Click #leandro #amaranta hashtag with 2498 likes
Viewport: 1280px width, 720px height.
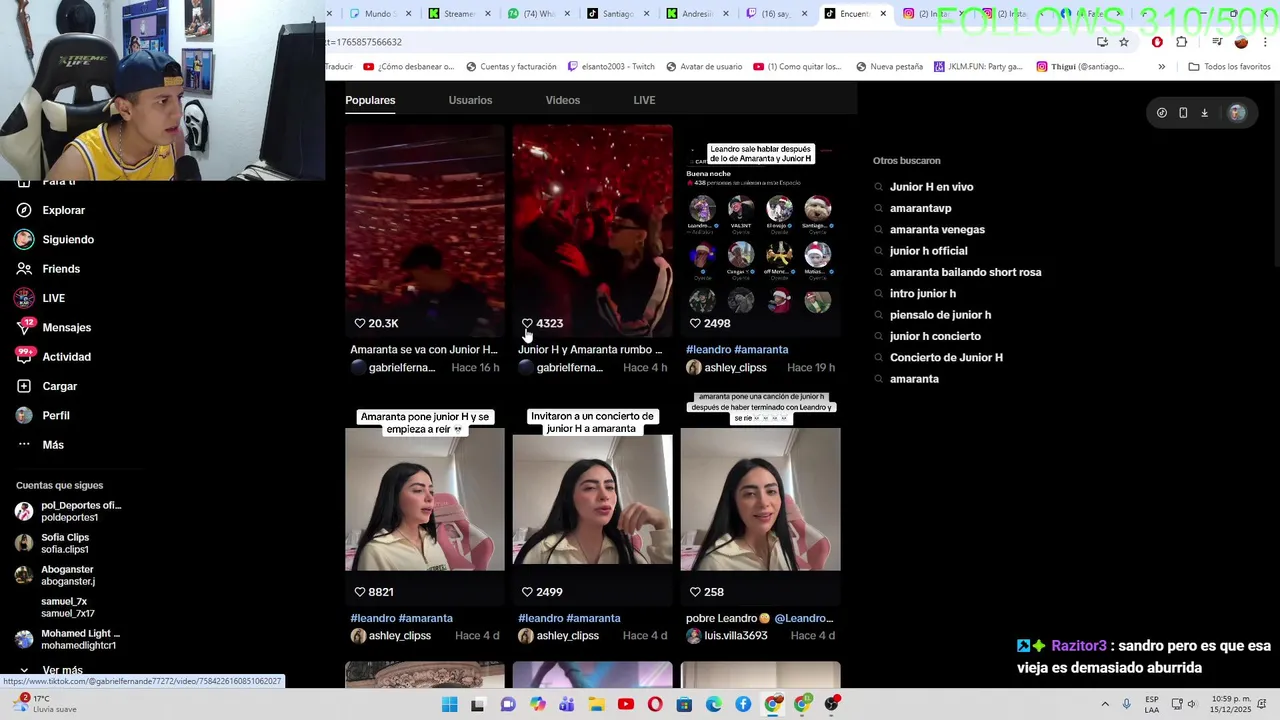click(737, 350)
